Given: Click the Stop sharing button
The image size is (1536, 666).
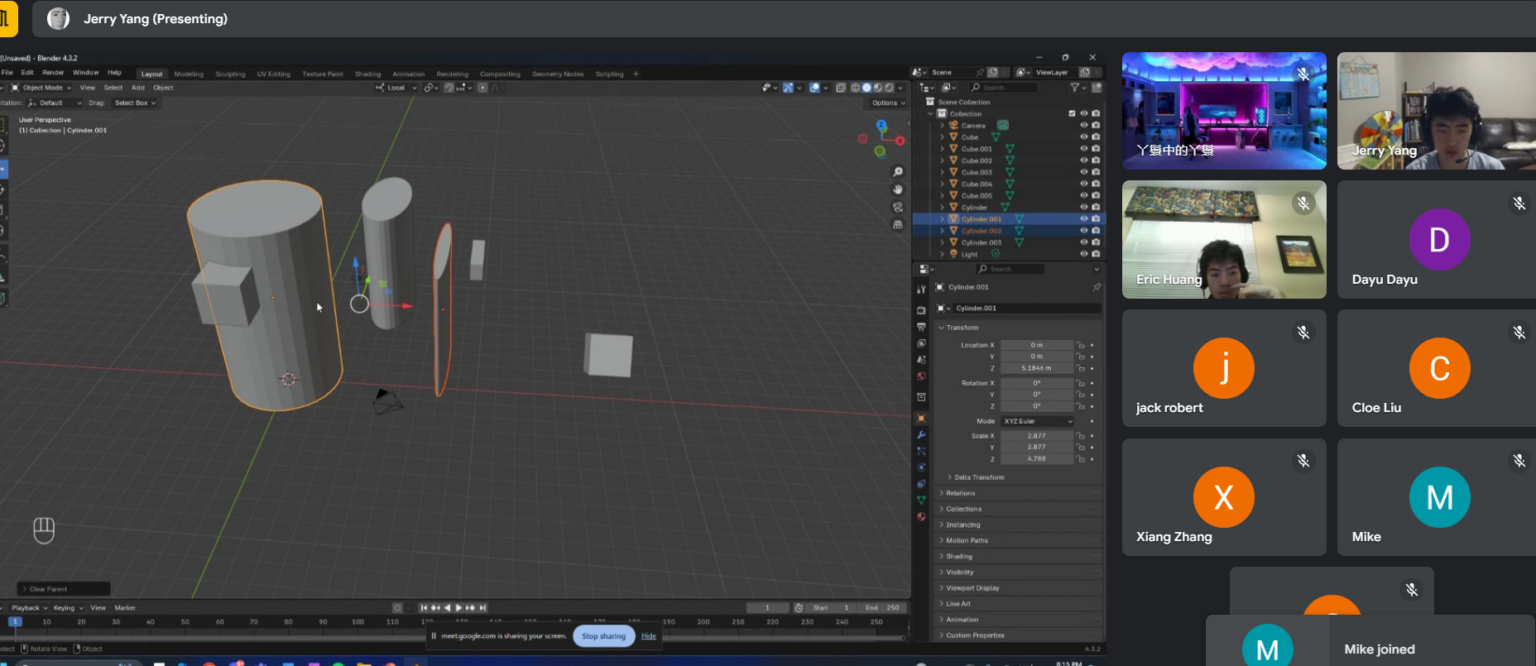Looking at the screenshot, I should [604, 636].
